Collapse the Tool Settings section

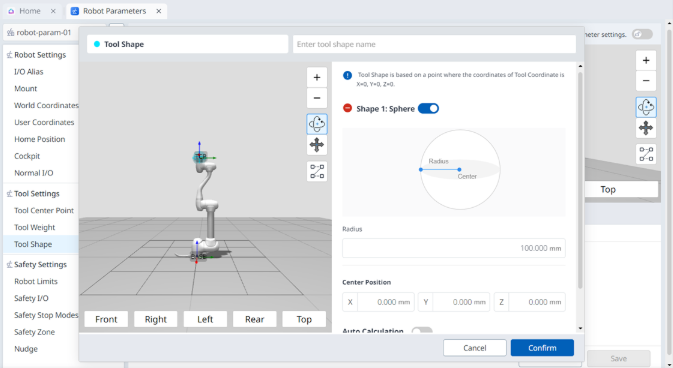(33, 194)
